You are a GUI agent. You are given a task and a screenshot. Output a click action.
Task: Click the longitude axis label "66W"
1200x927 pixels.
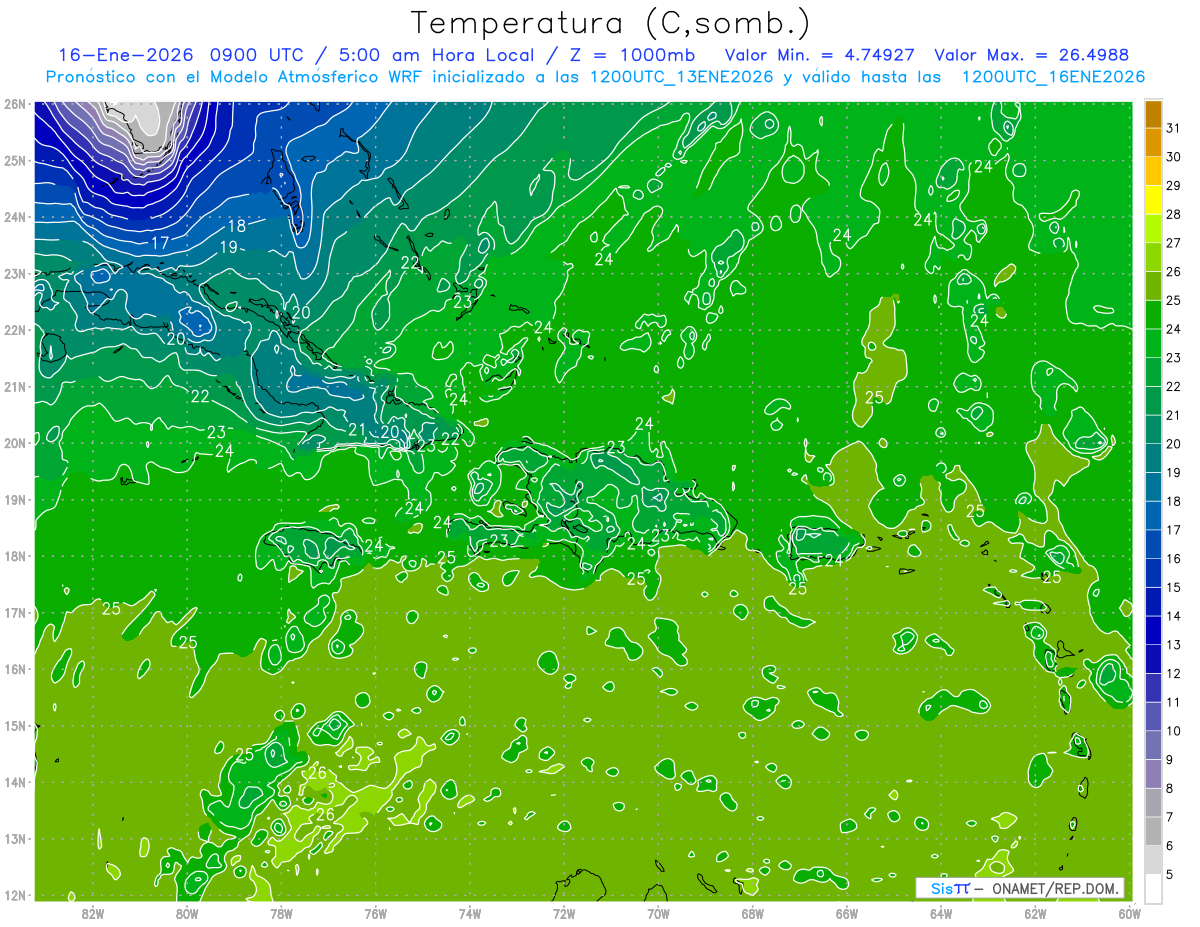coord(846,913)
